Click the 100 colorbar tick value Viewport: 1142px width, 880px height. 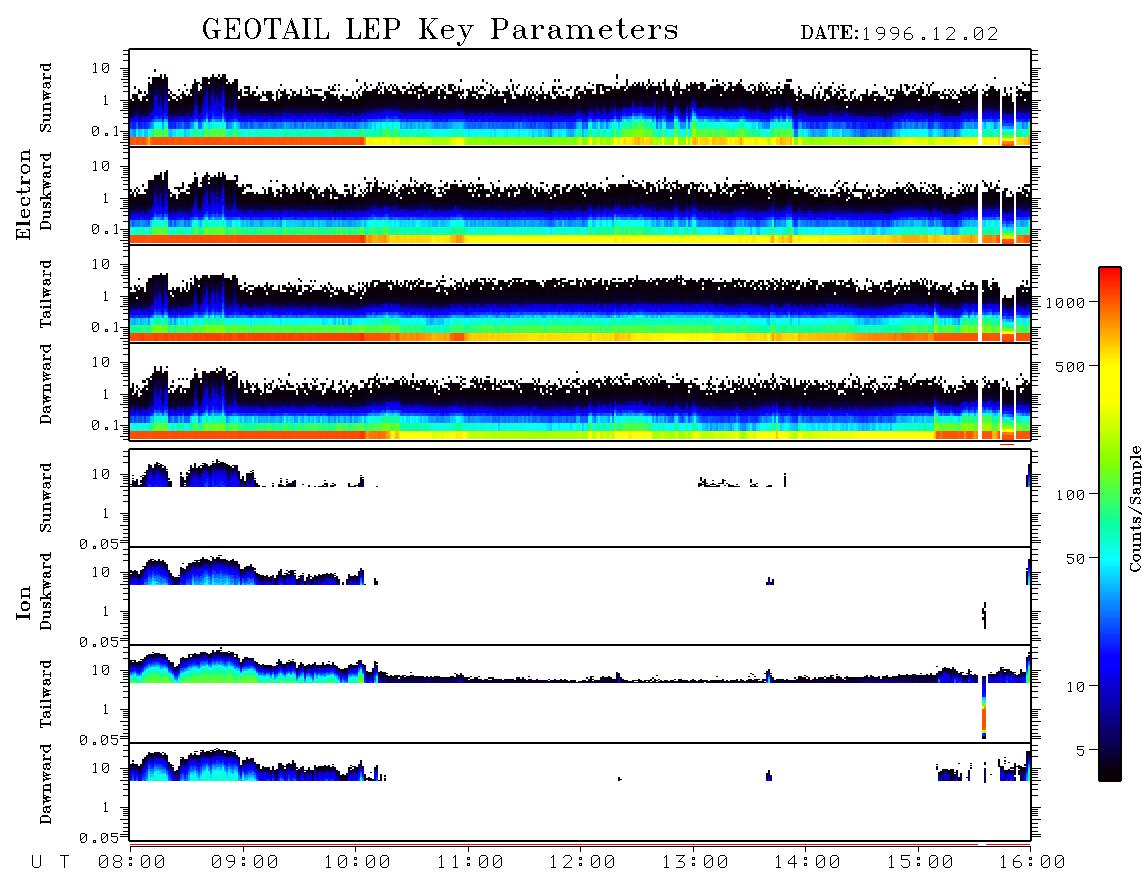tap(1070, 495)
